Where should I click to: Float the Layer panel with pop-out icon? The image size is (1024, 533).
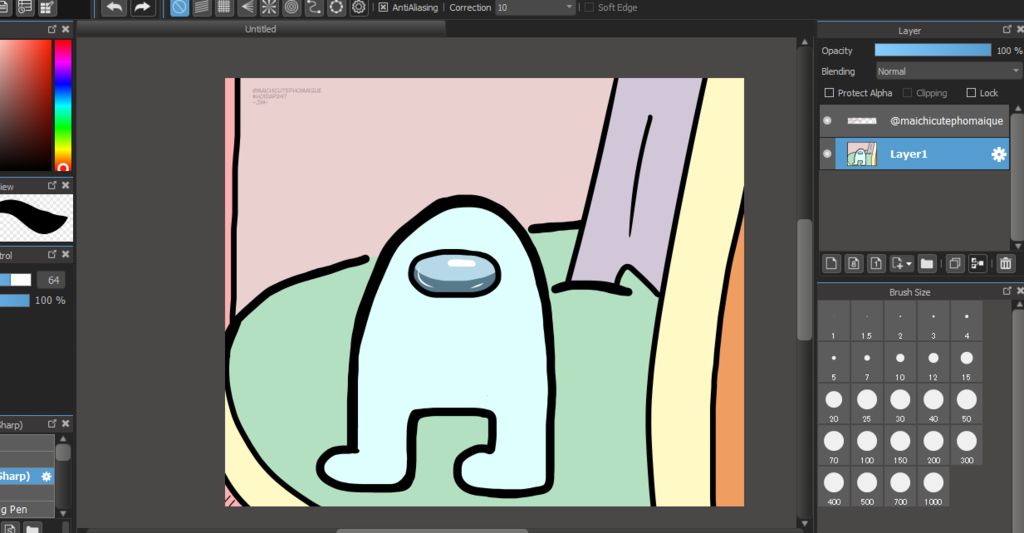pos(1007,29)
